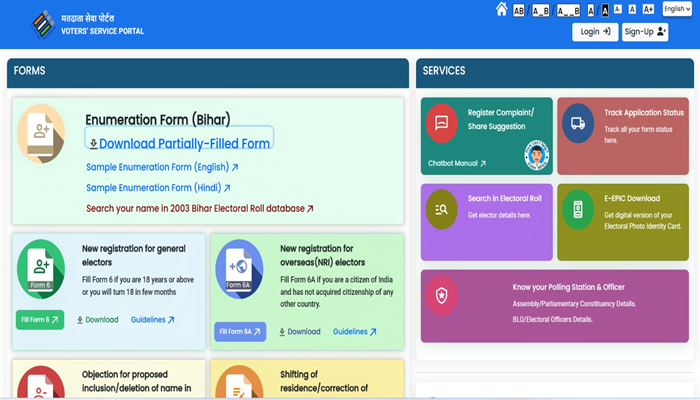This screenshot has height=400, width=700.
Task: Open Sample Enumeration Form (Hindi) link
Action: (x=158, y=188)
